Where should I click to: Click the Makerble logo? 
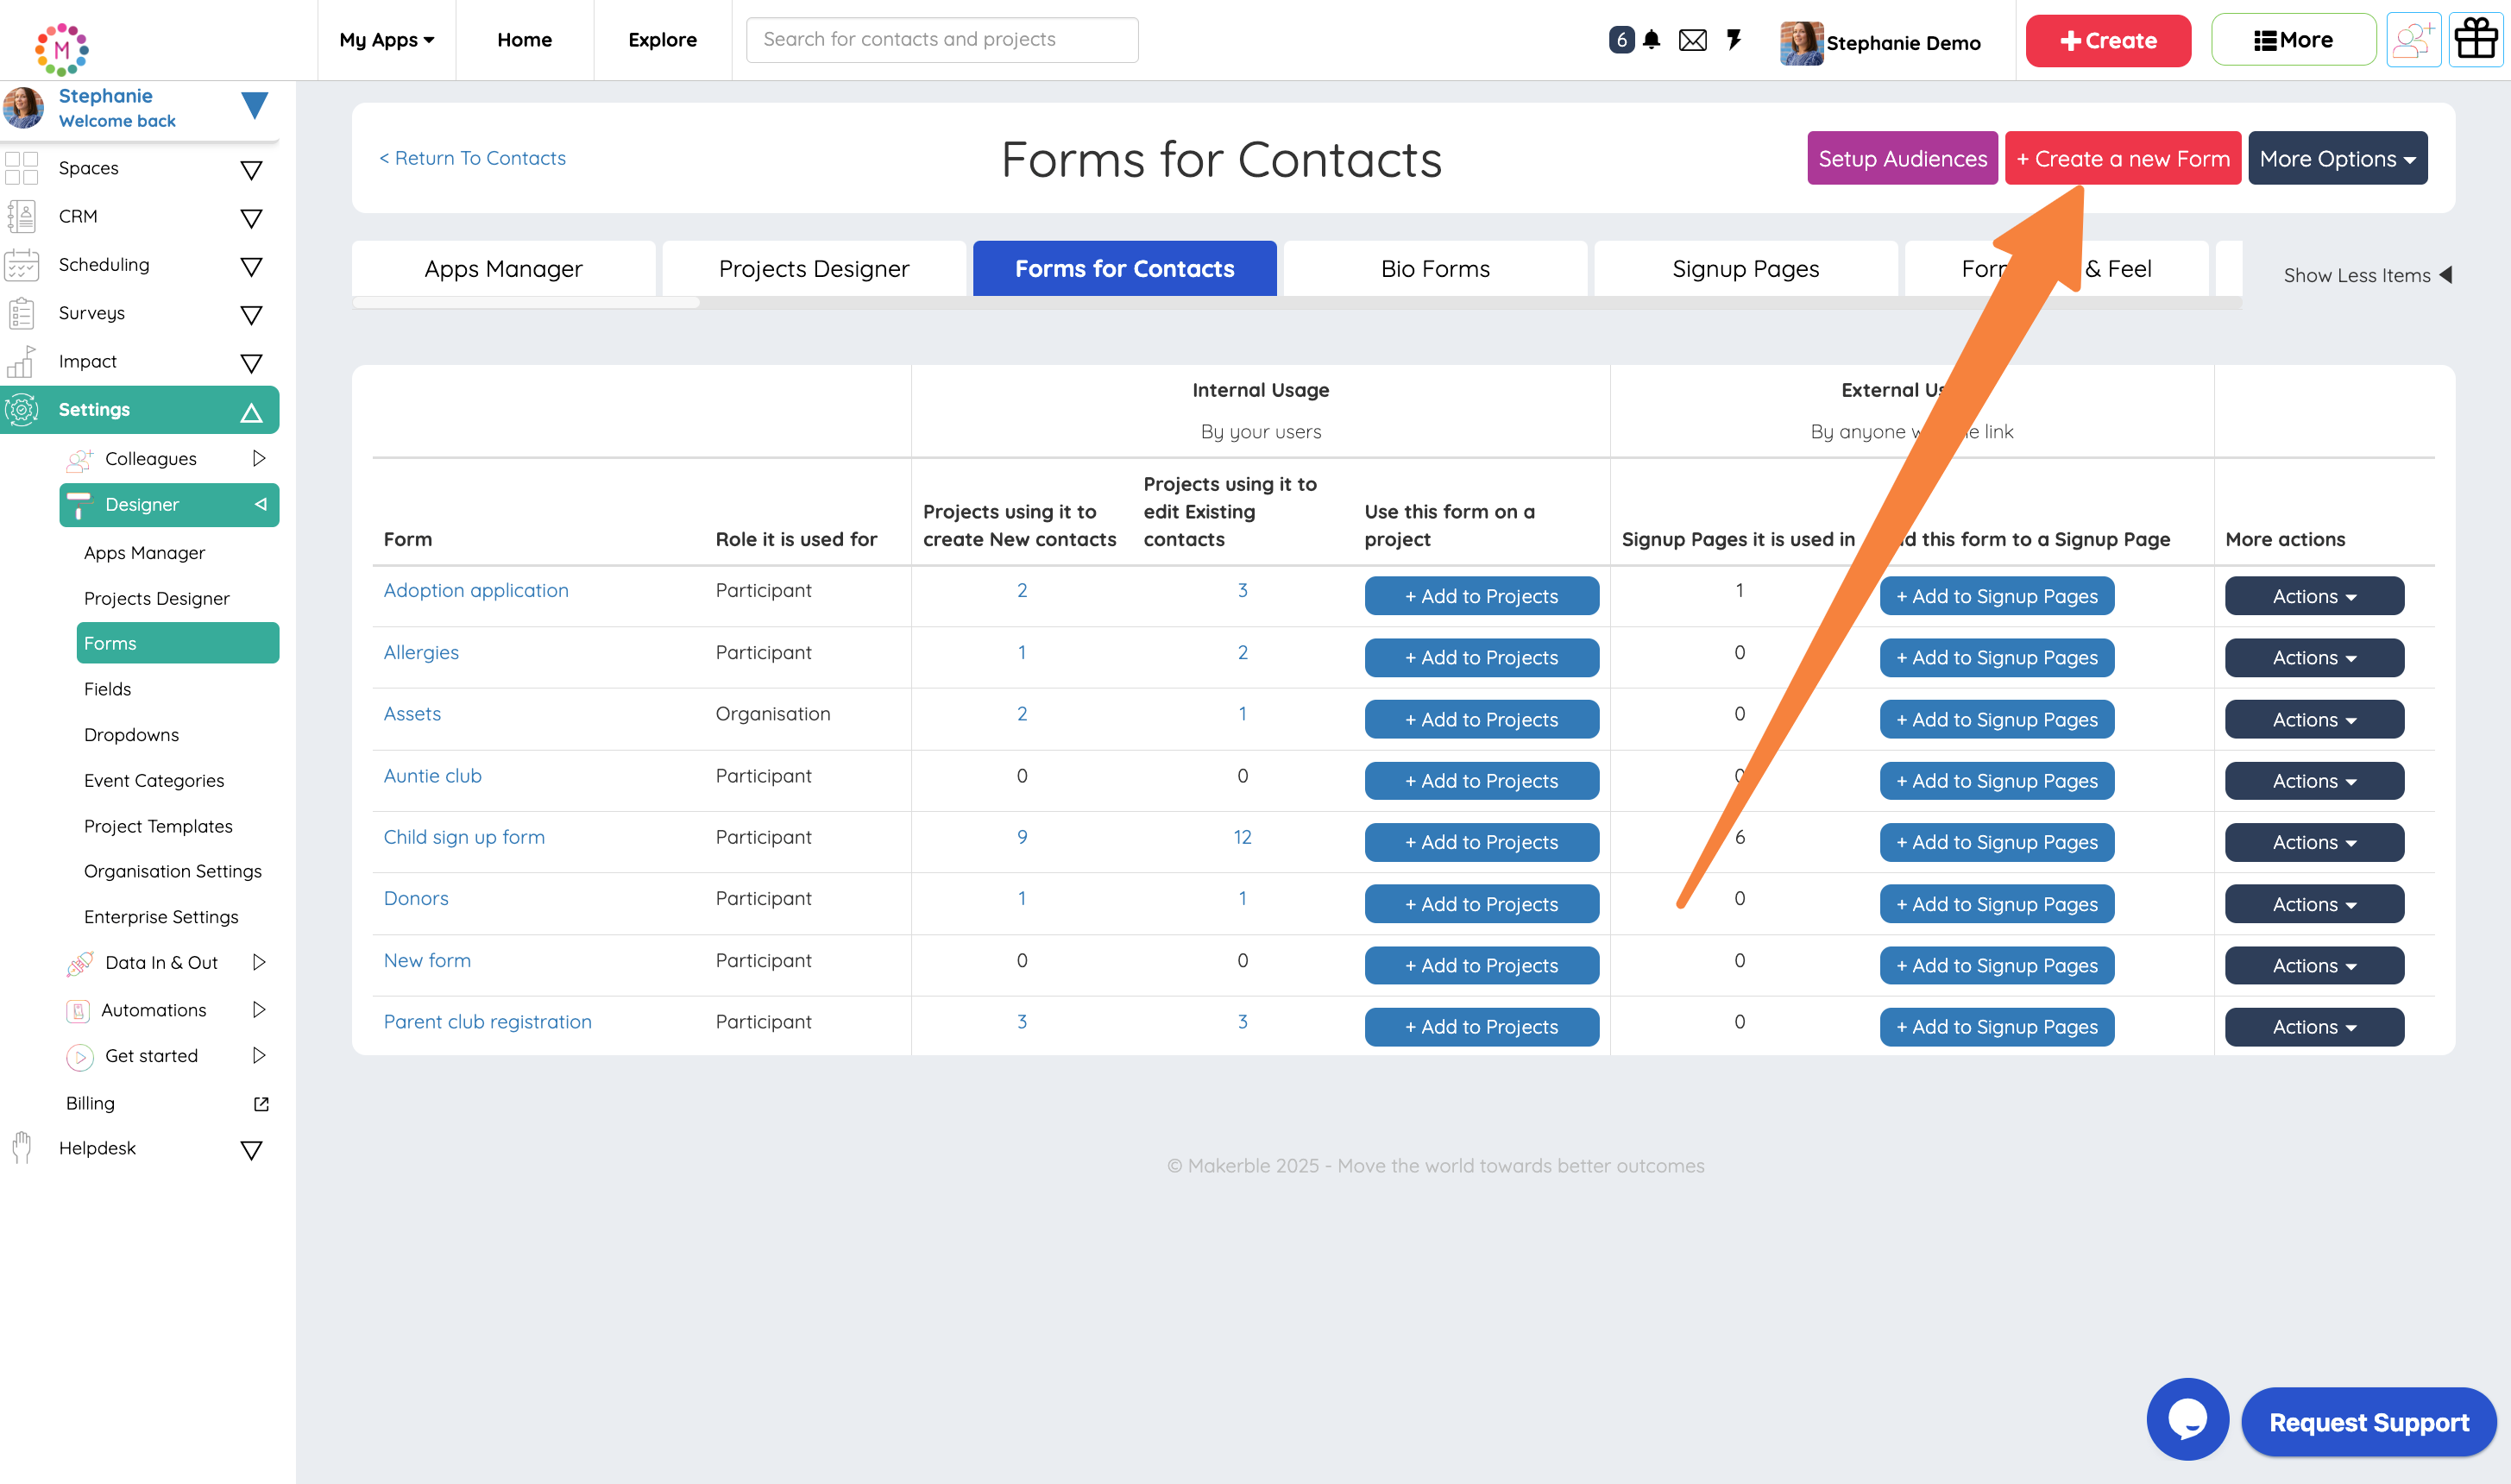coord(62,48)
